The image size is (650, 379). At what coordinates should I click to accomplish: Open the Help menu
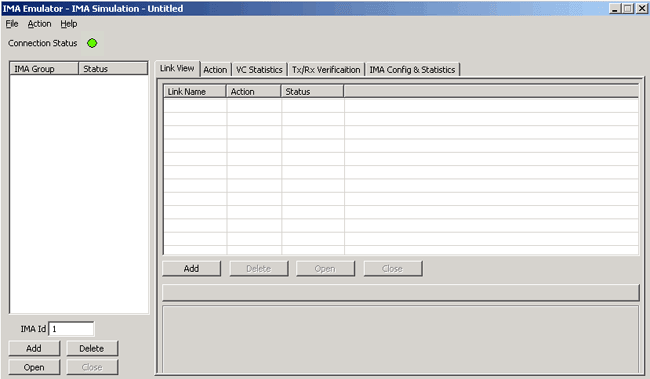pos(69,24)
